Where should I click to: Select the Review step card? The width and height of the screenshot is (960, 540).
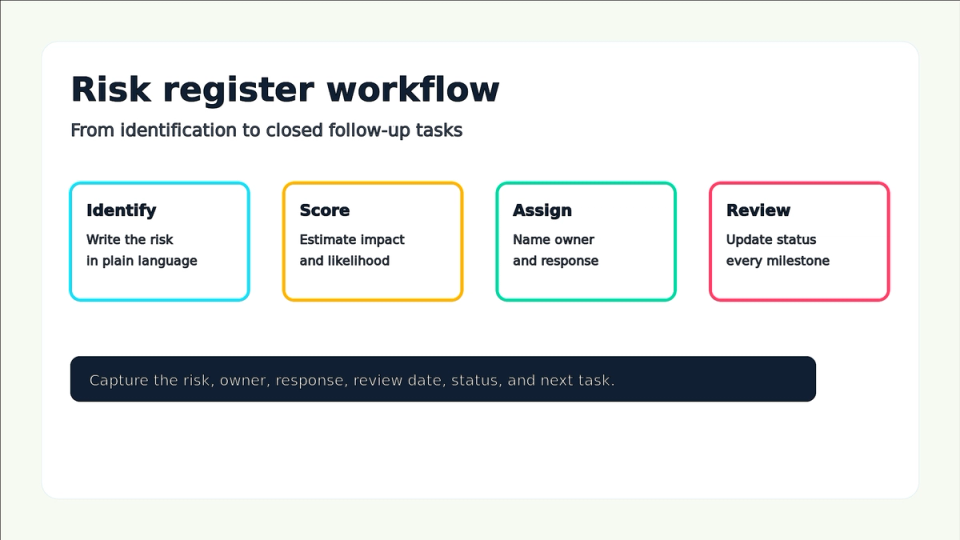click(x=800, y=241)
